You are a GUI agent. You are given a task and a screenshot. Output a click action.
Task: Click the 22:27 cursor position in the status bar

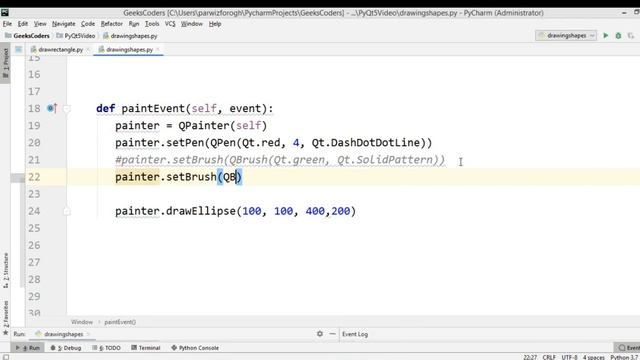pos(530,357)
